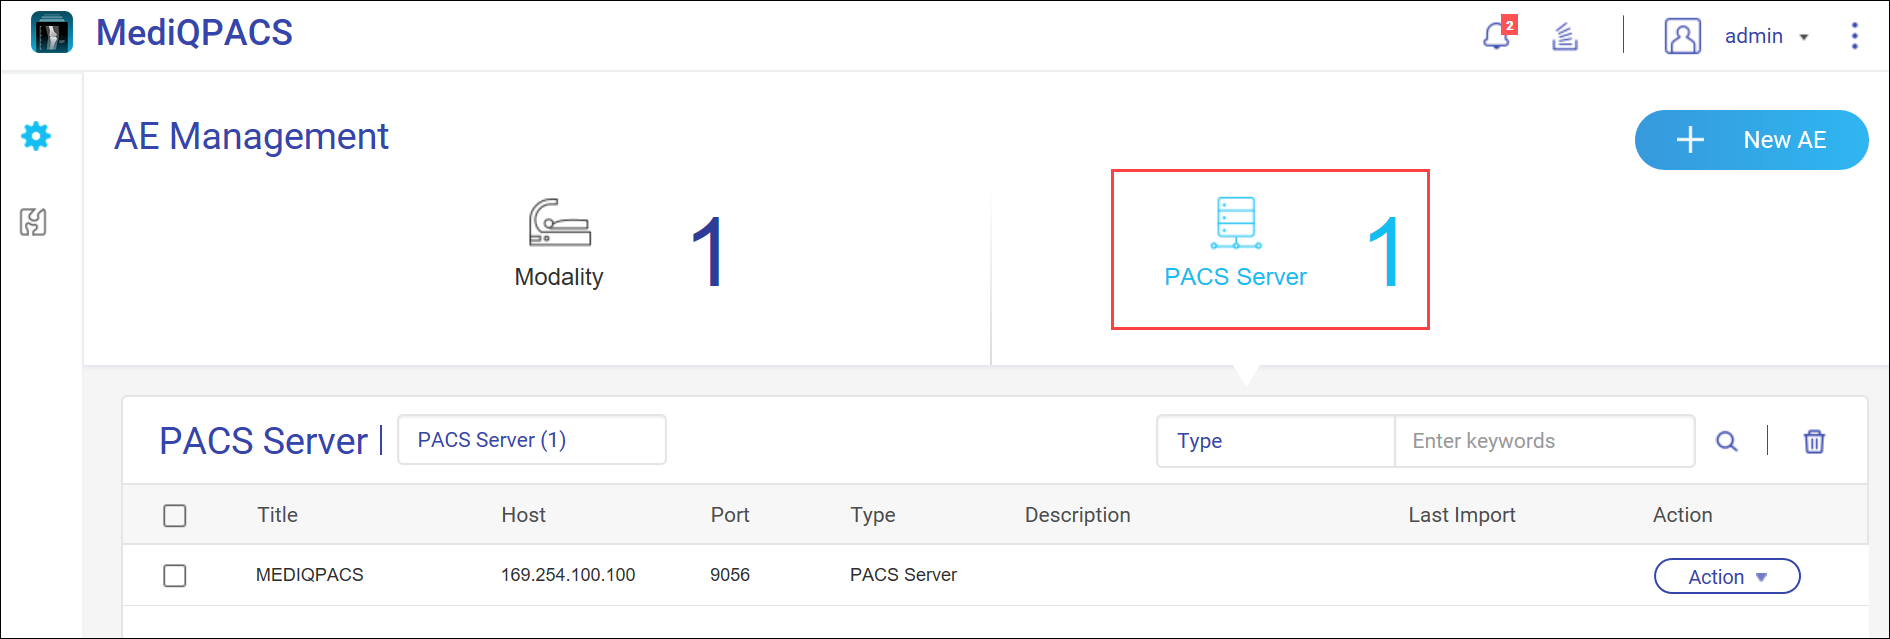1890x639 pixels.
Task: Open the second sidebar icon below gear
Action: [x=34, y=222]
